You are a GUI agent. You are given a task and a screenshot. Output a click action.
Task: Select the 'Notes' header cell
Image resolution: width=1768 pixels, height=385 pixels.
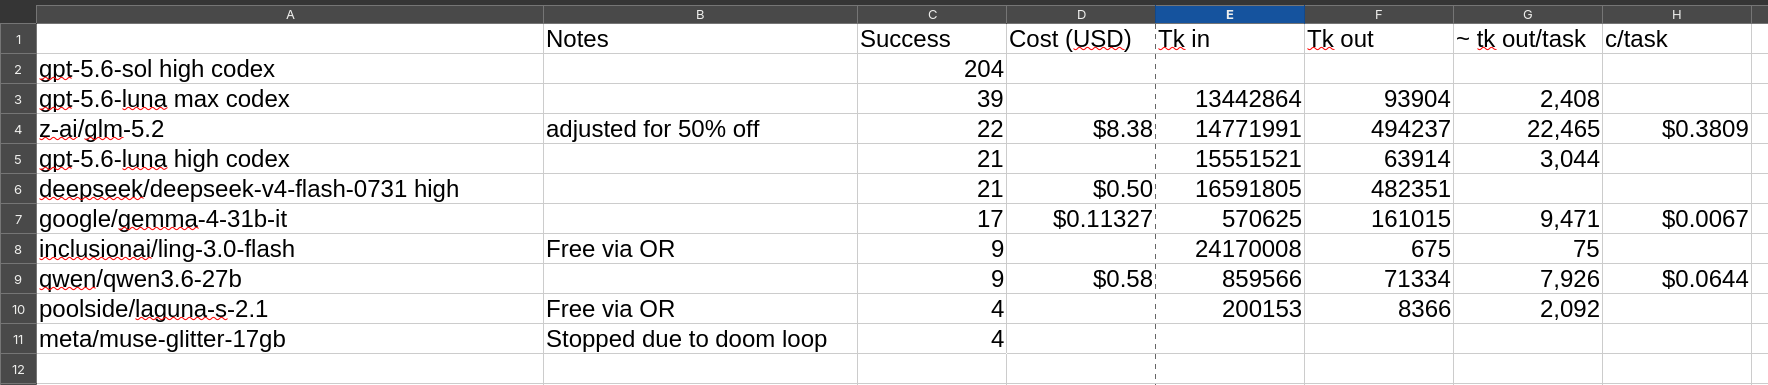click(x=700, y=39)
